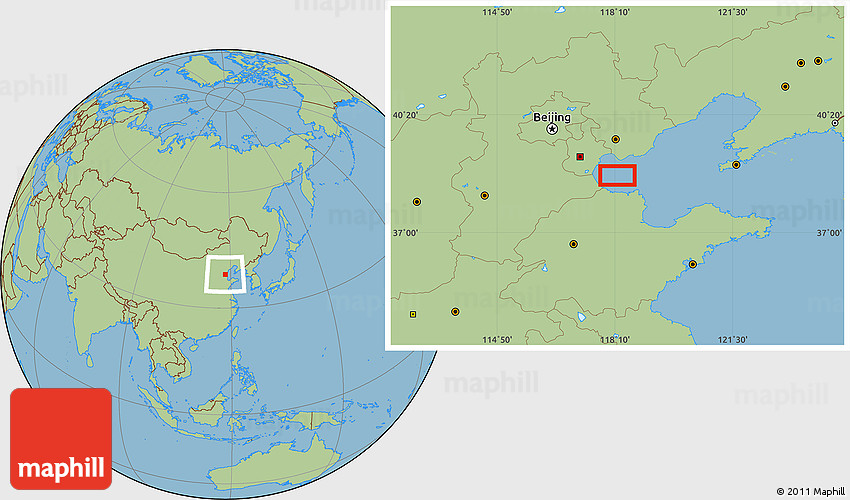
Task: Click the northeasternmost city dot on the map
Action: (818, 61)
